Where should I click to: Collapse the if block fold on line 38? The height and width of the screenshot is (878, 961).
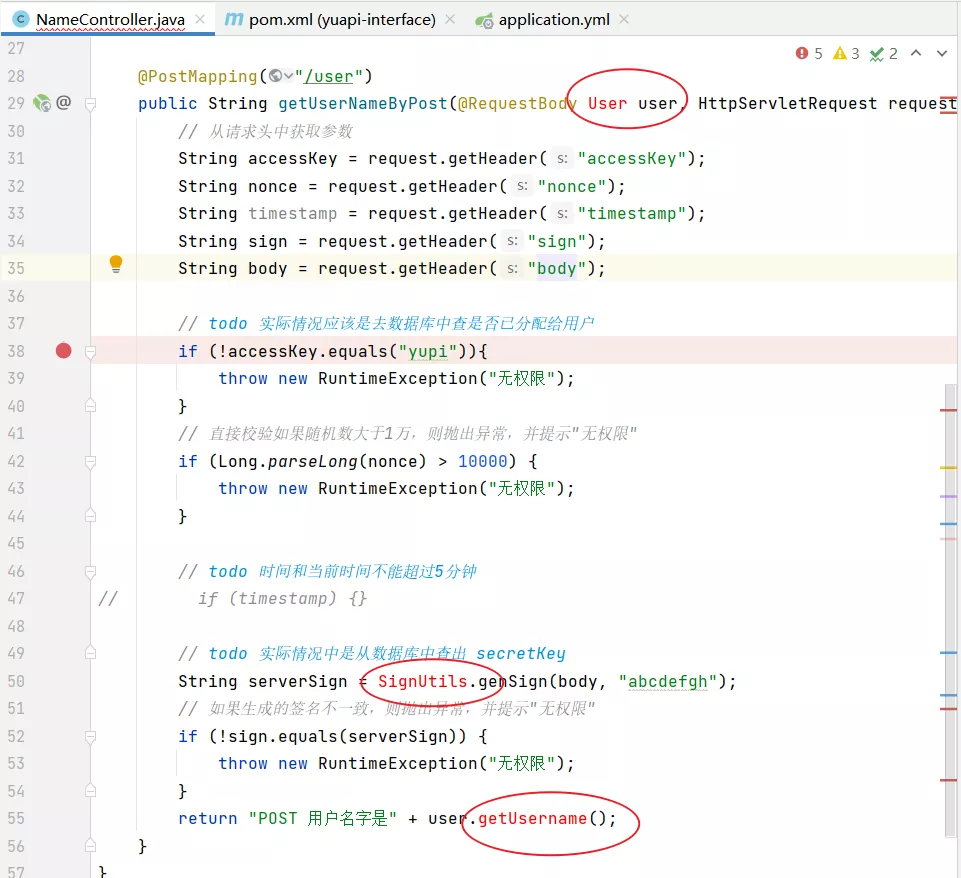tap(90, 352)
